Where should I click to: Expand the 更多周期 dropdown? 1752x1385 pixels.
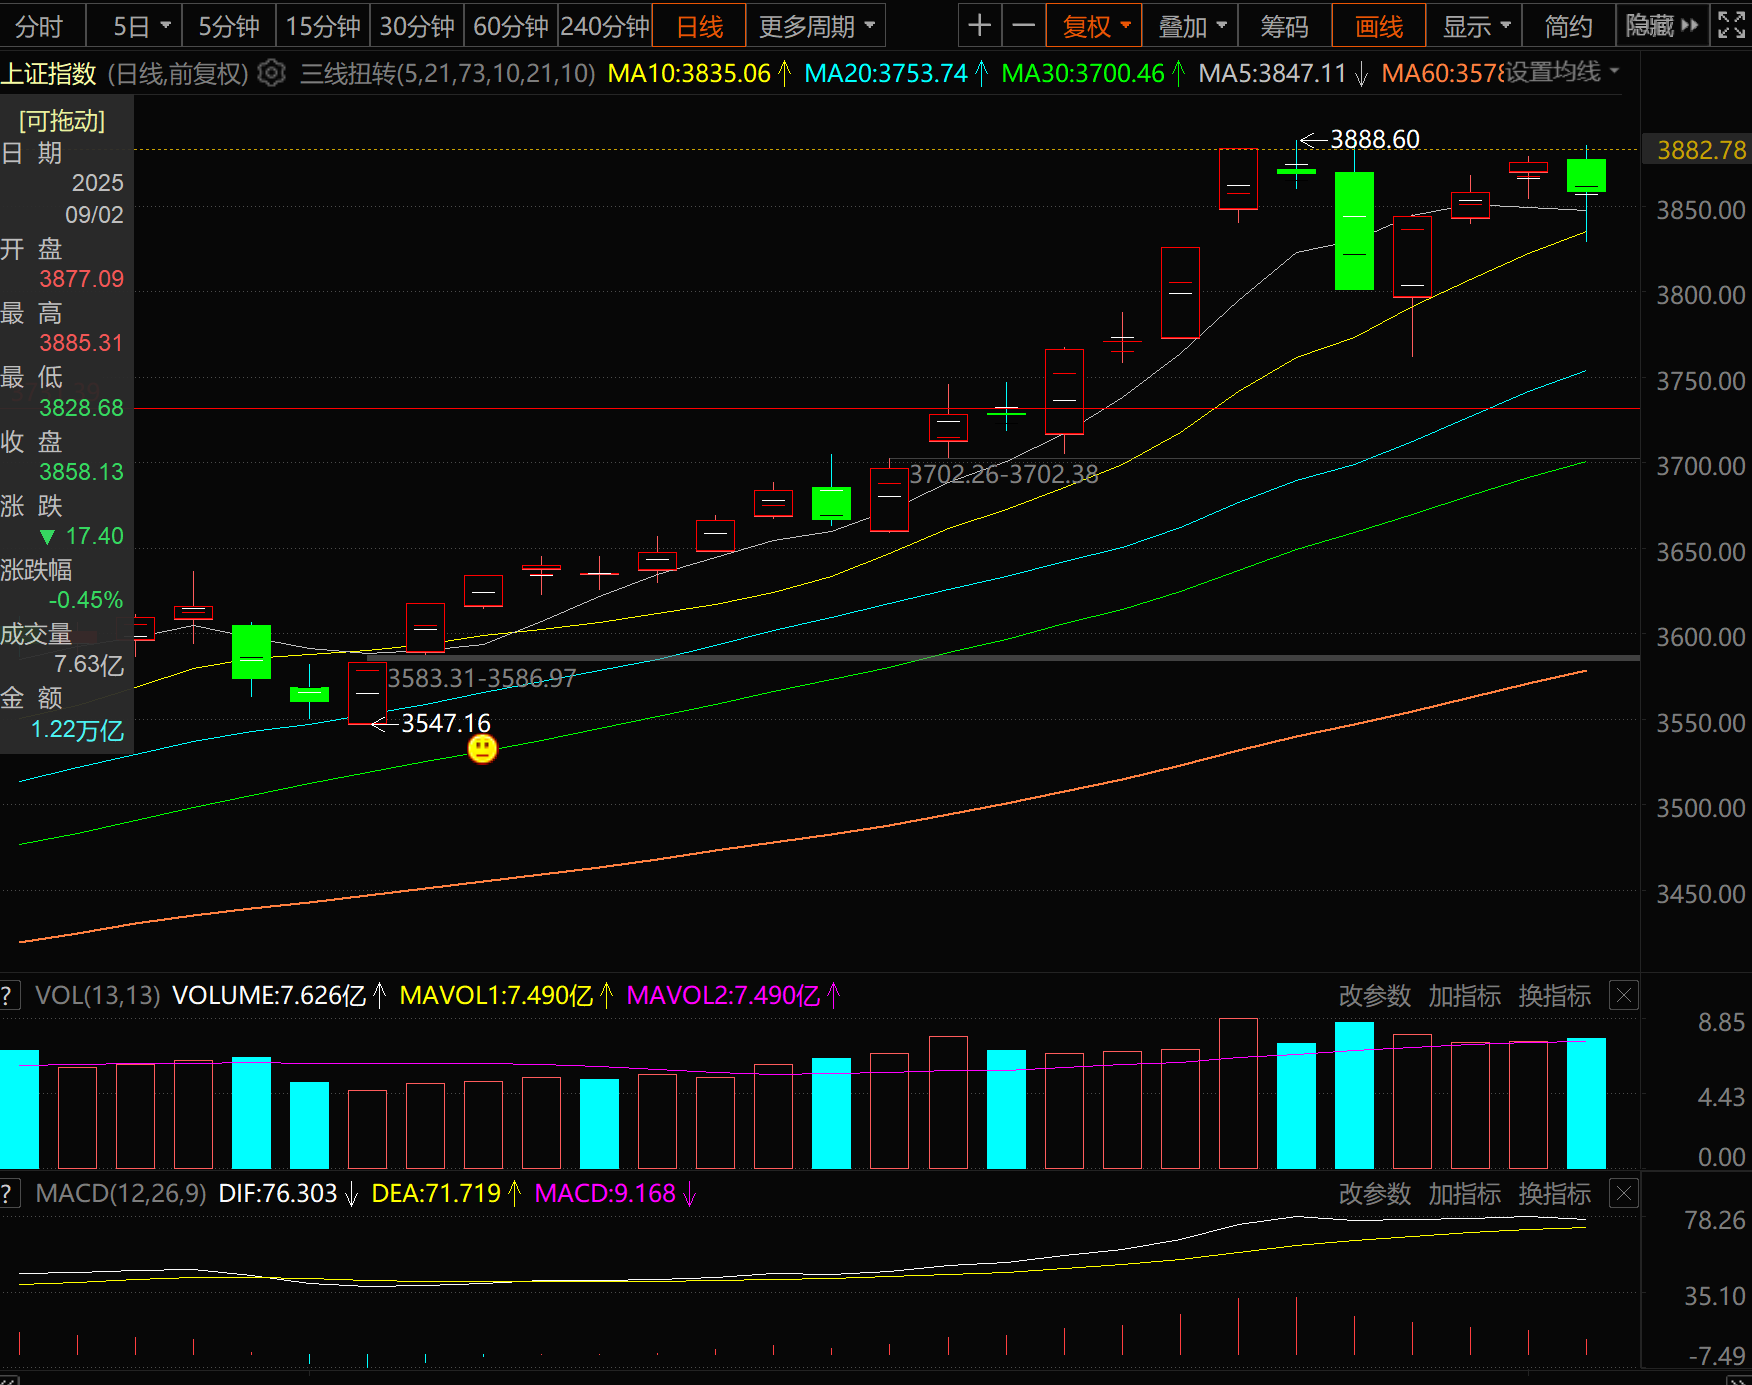point(816,26)
